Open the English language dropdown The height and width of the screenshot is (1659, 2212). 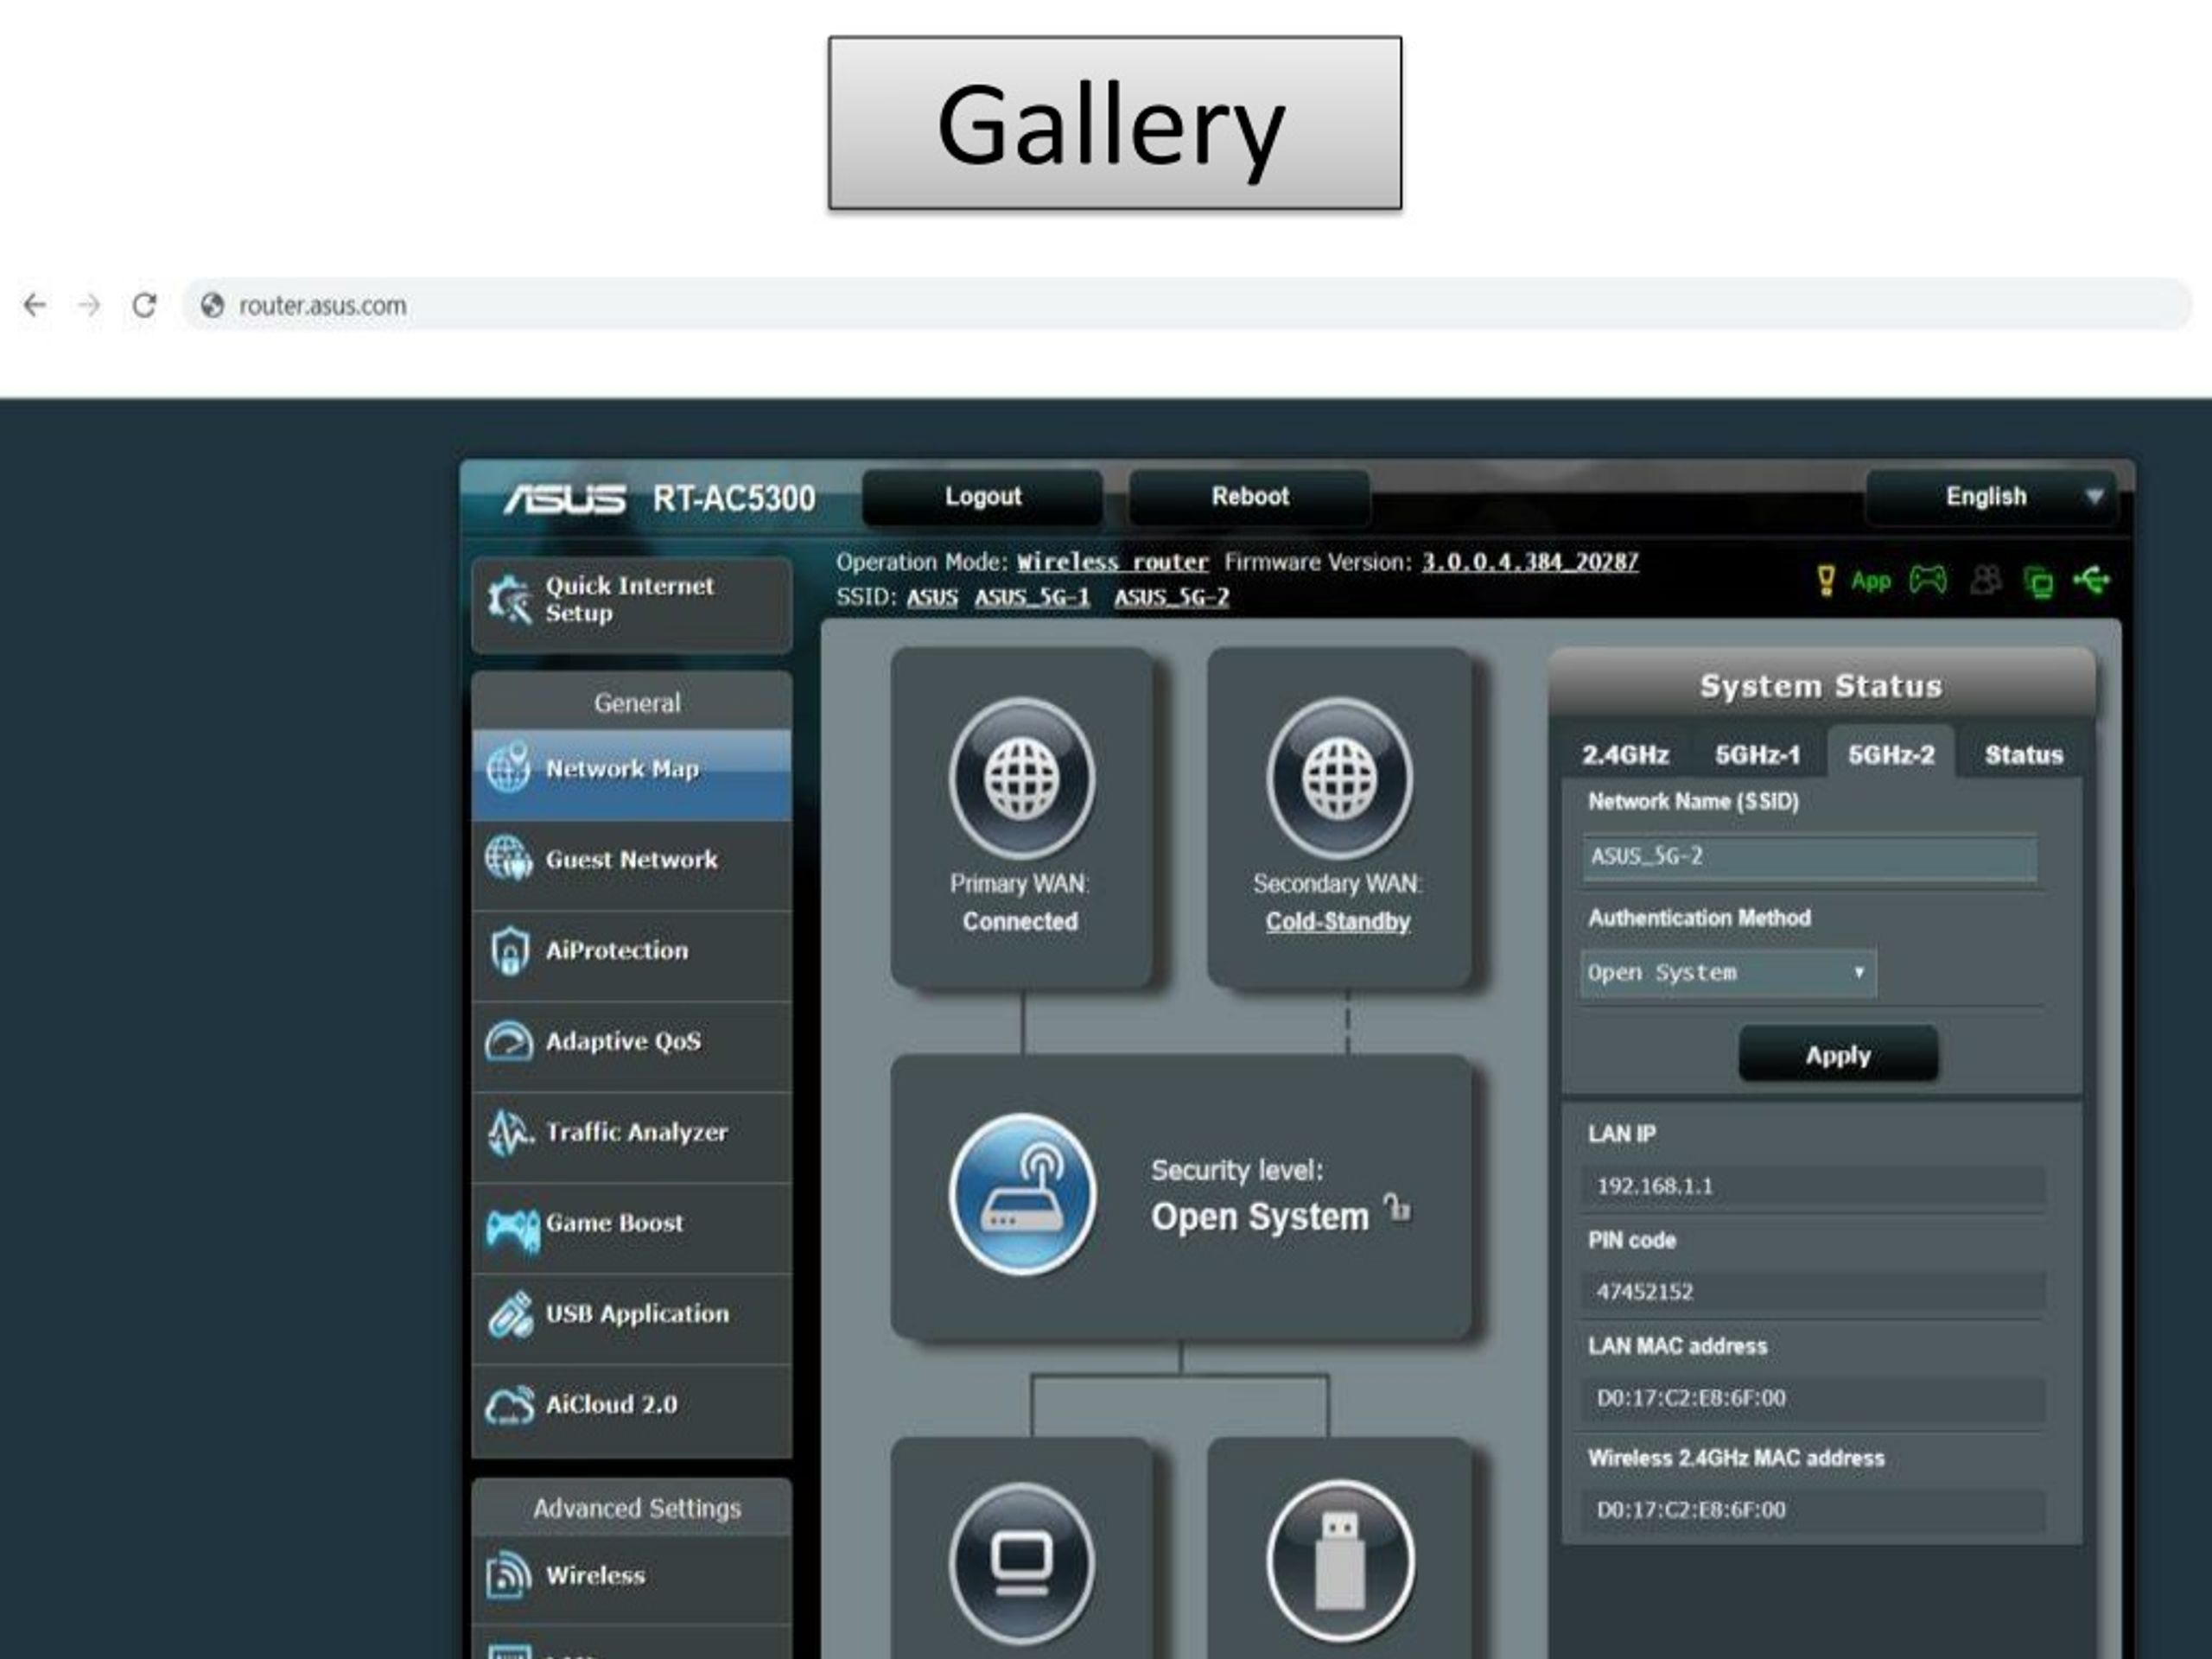click(x=1990, y=497)
